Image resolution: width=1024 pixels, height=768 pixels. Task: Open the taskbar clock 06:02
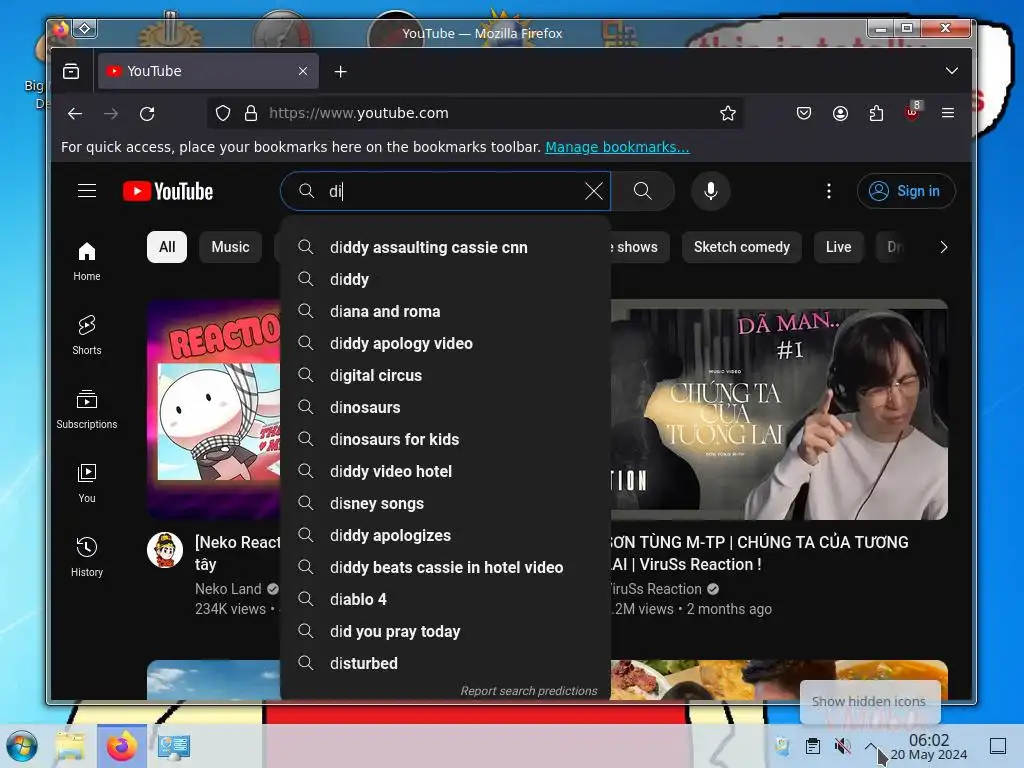tap(929, 746)
